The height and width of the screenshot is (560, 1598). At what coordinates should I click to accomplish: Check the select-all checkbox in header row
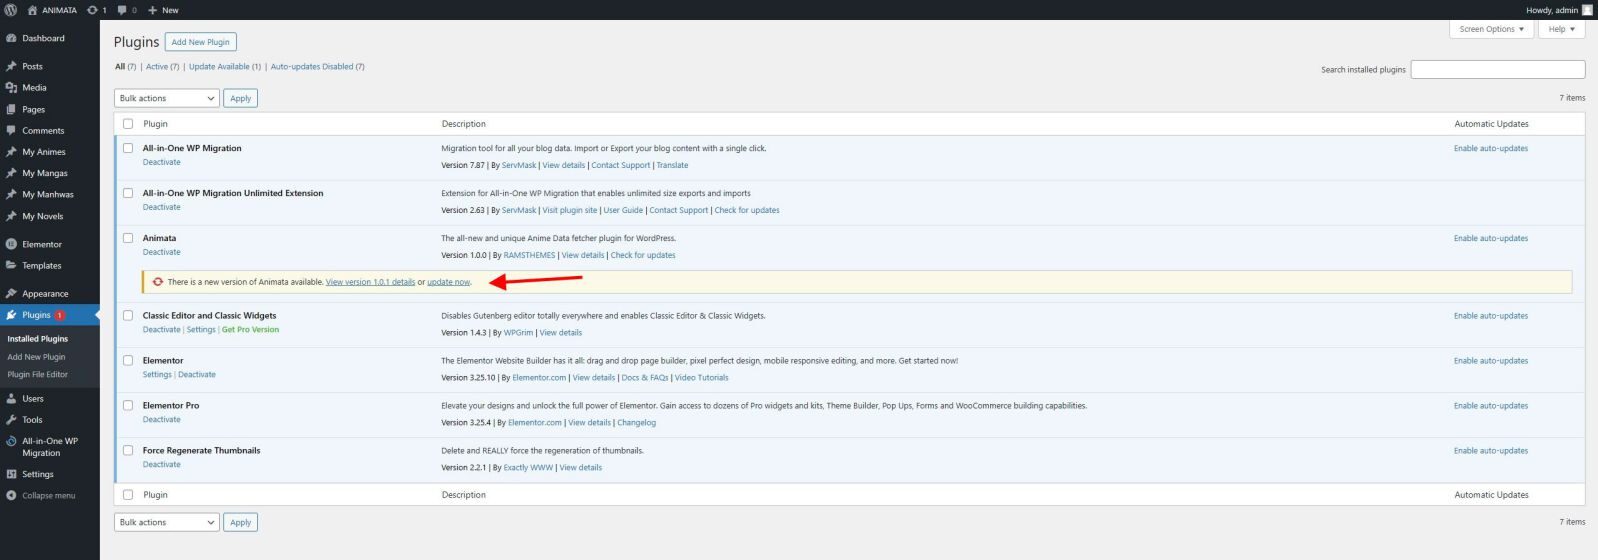[x=128, y=124]
